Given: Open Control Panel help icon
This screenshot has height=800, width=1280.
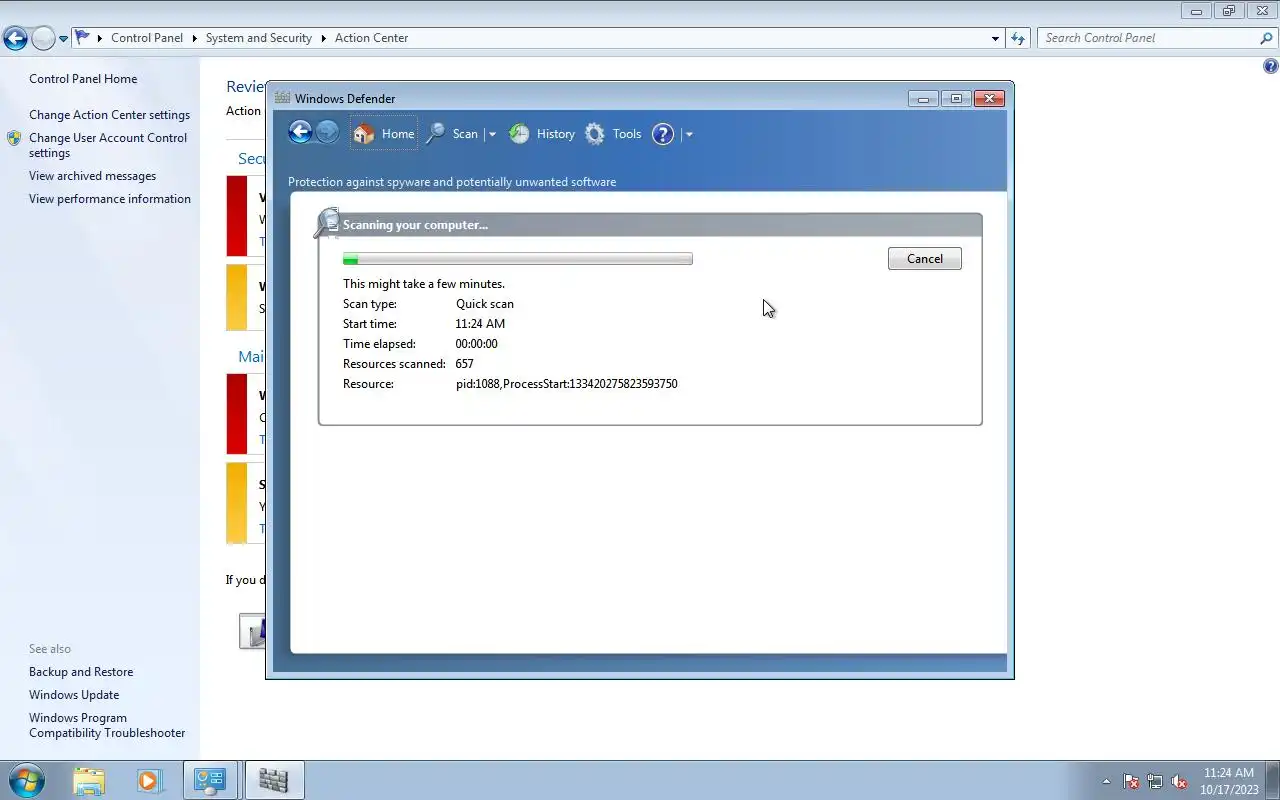Looking at the screenshot, I should 1270,67.
